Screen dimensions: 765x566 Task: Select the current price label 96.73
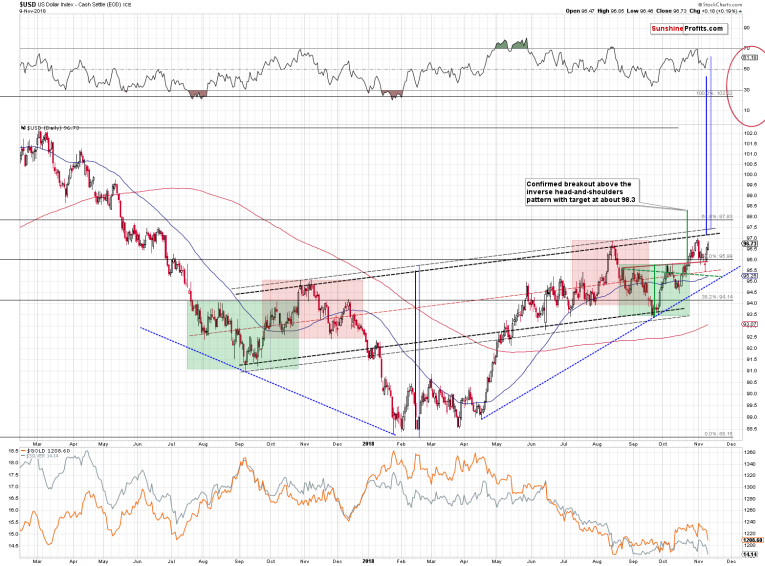coord(750,243)
